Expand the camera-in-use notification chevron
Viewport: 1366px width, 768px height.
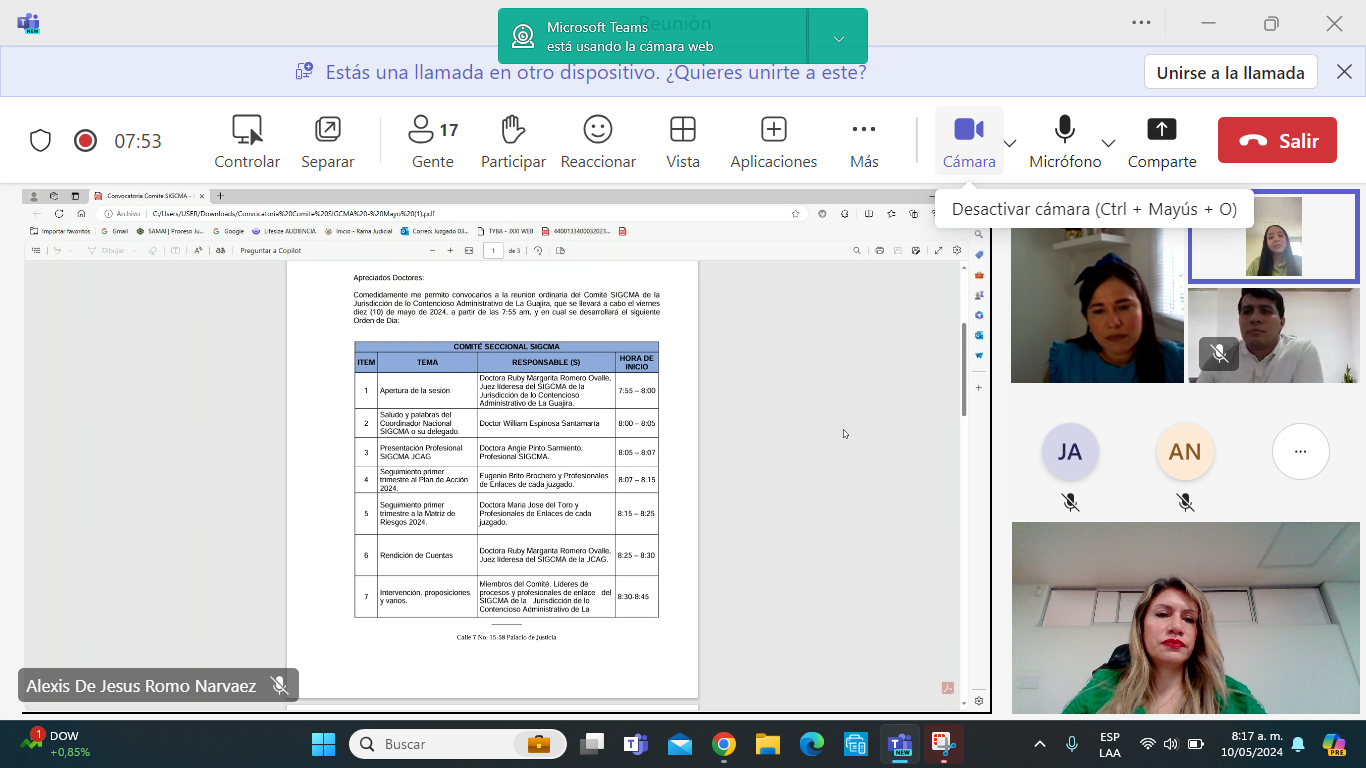coord(839,38)
